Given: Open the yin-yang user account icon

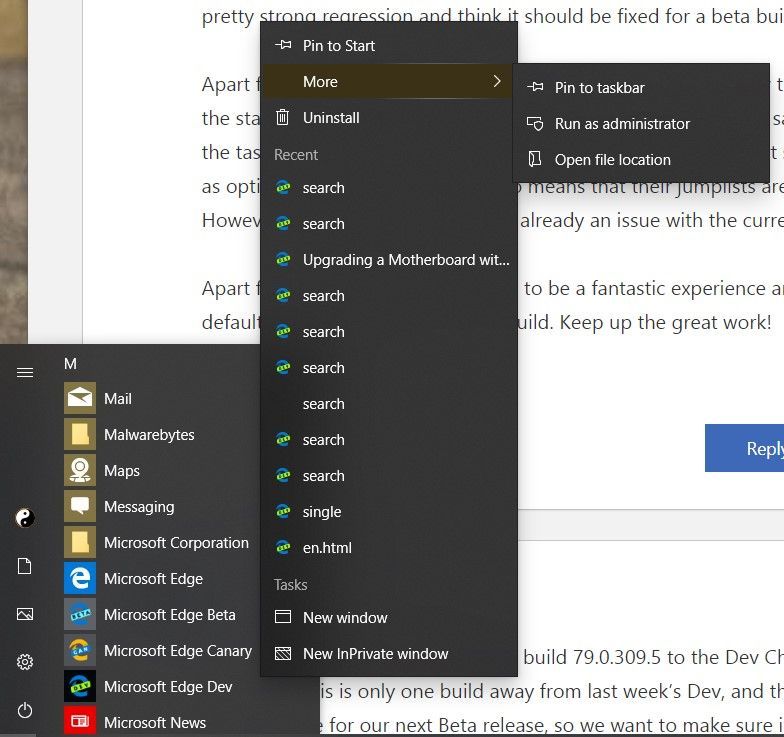Looking at the screenshot, I should tap(25, 518).
